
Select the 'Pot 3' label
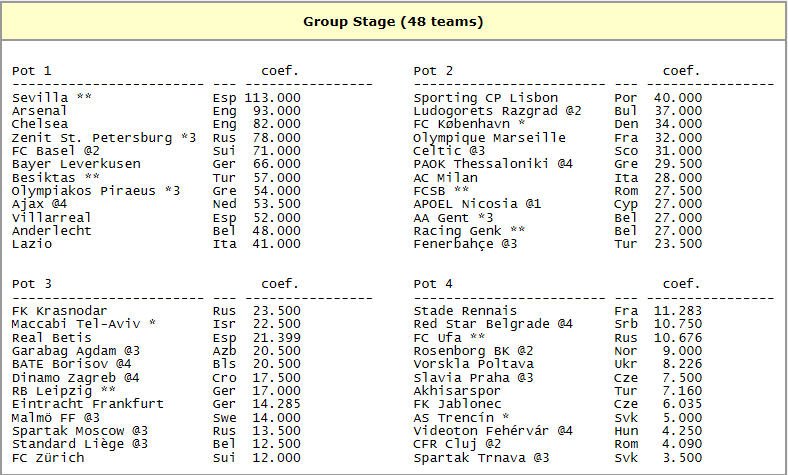32,284
